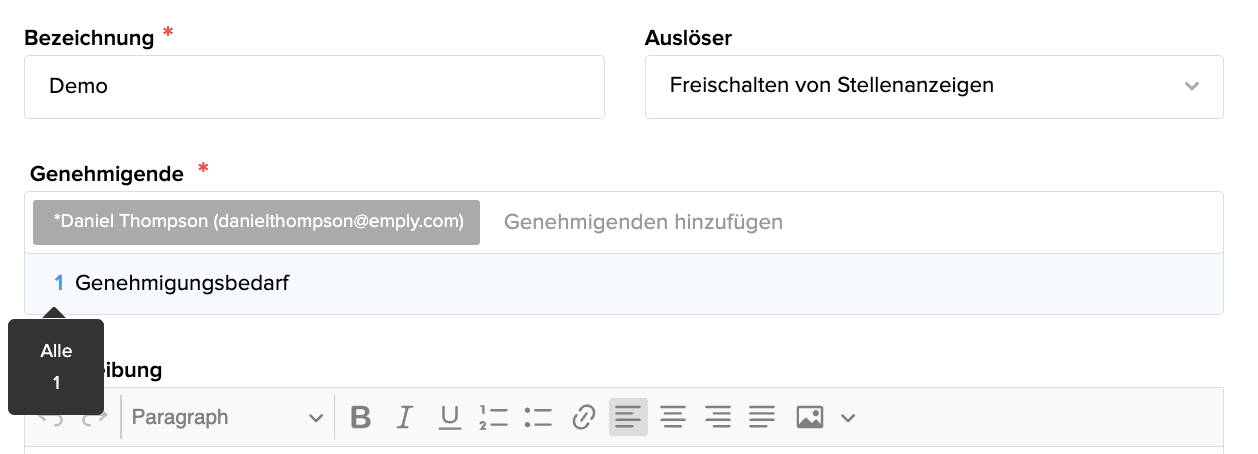Click the redo arrow in editor

pos(94,418)
